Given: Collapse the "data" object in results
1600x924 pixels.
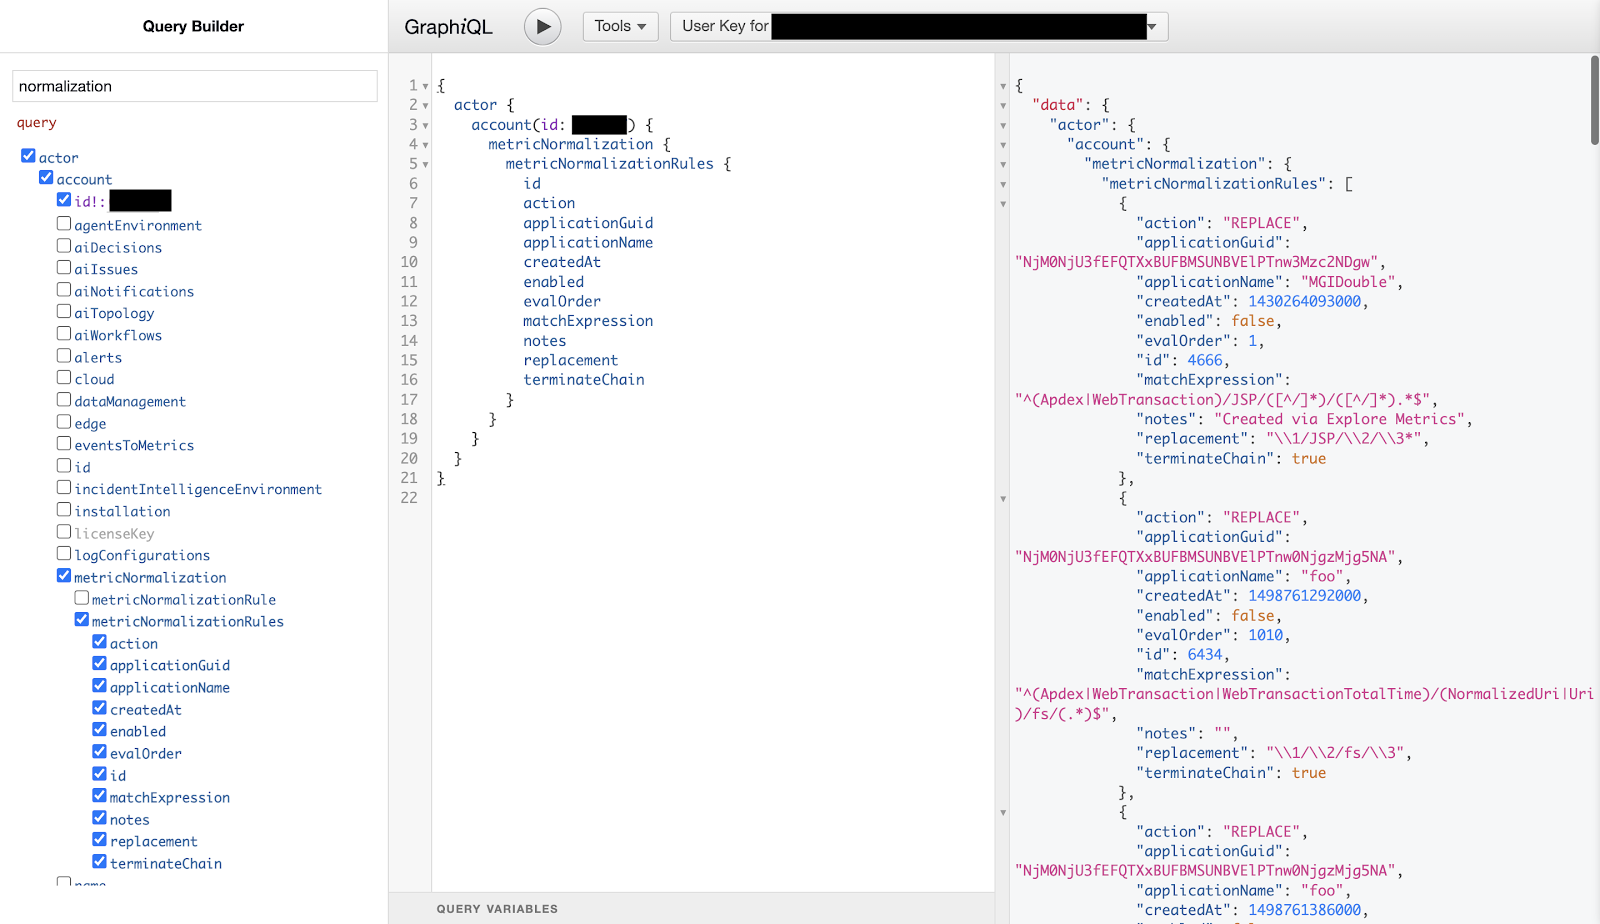Looking at the screenshot, I should point(1003,106).
